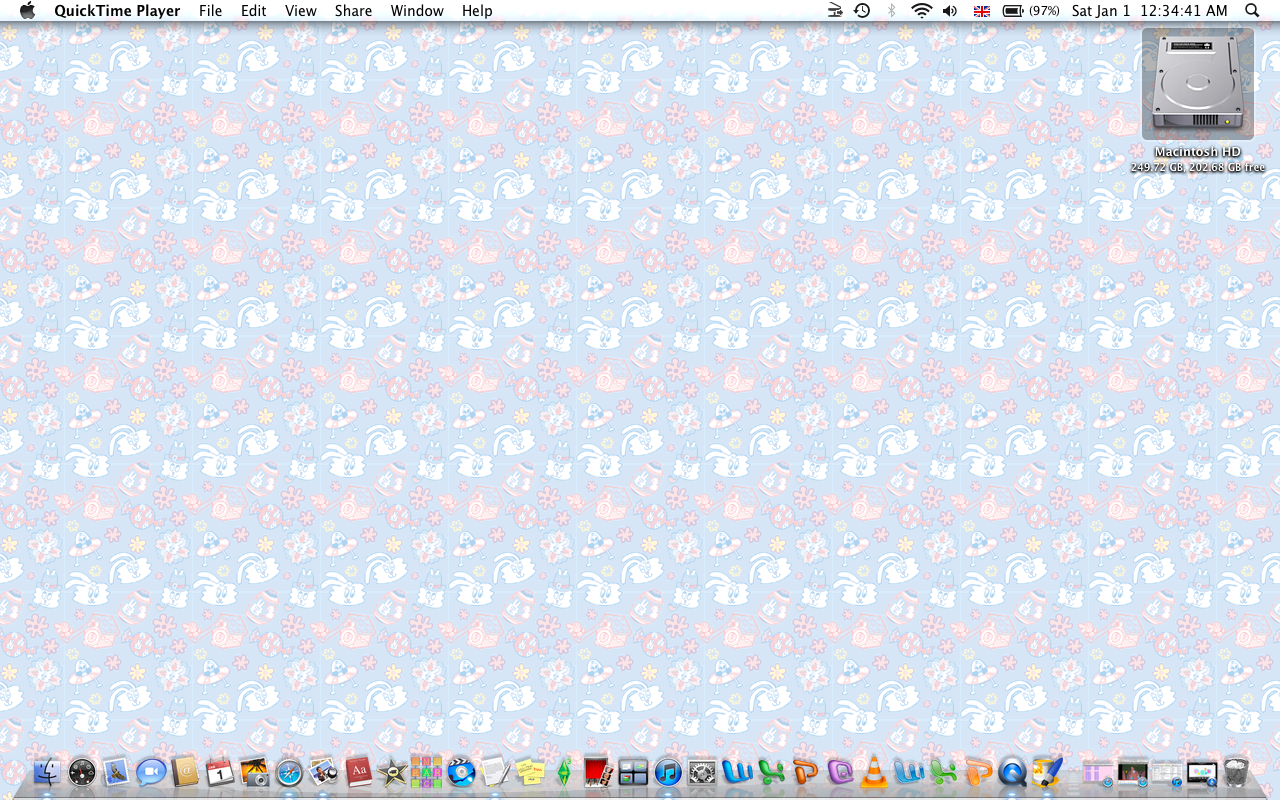
Task: Open System Preferences gear in Dock
Action: click(702, 772)
